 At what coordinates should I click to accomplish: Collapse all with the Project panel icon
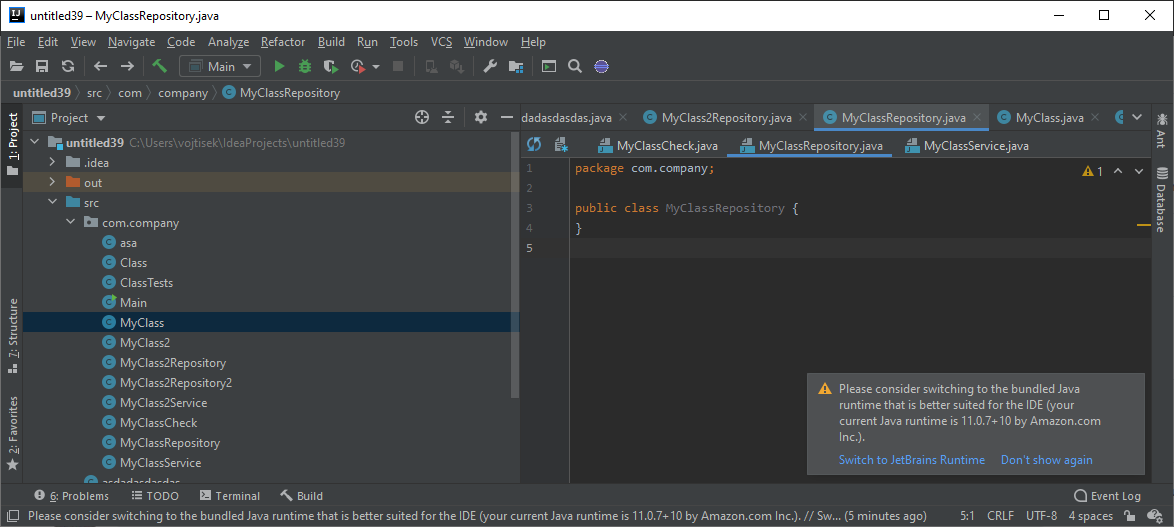tap(448, 118)
